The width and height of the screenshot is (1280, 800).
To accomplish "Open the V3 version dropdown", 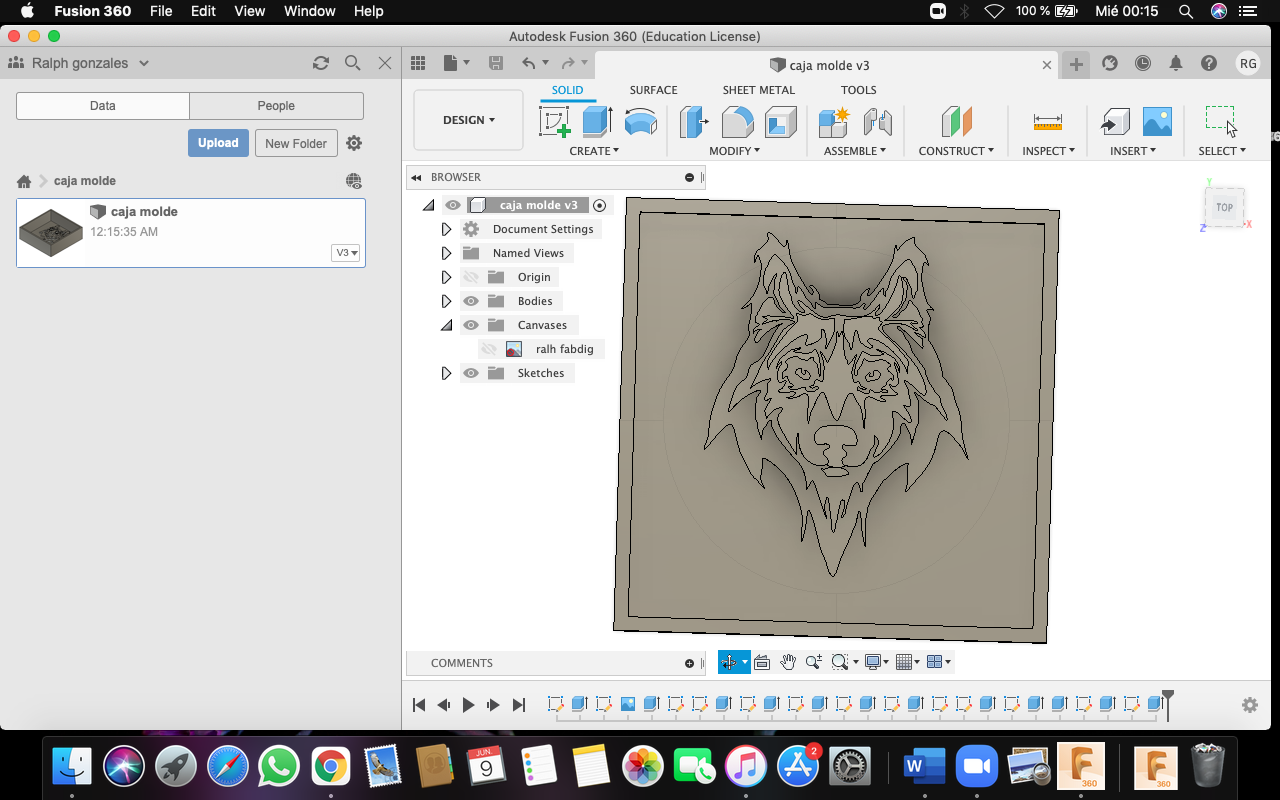I will (346, 253).
